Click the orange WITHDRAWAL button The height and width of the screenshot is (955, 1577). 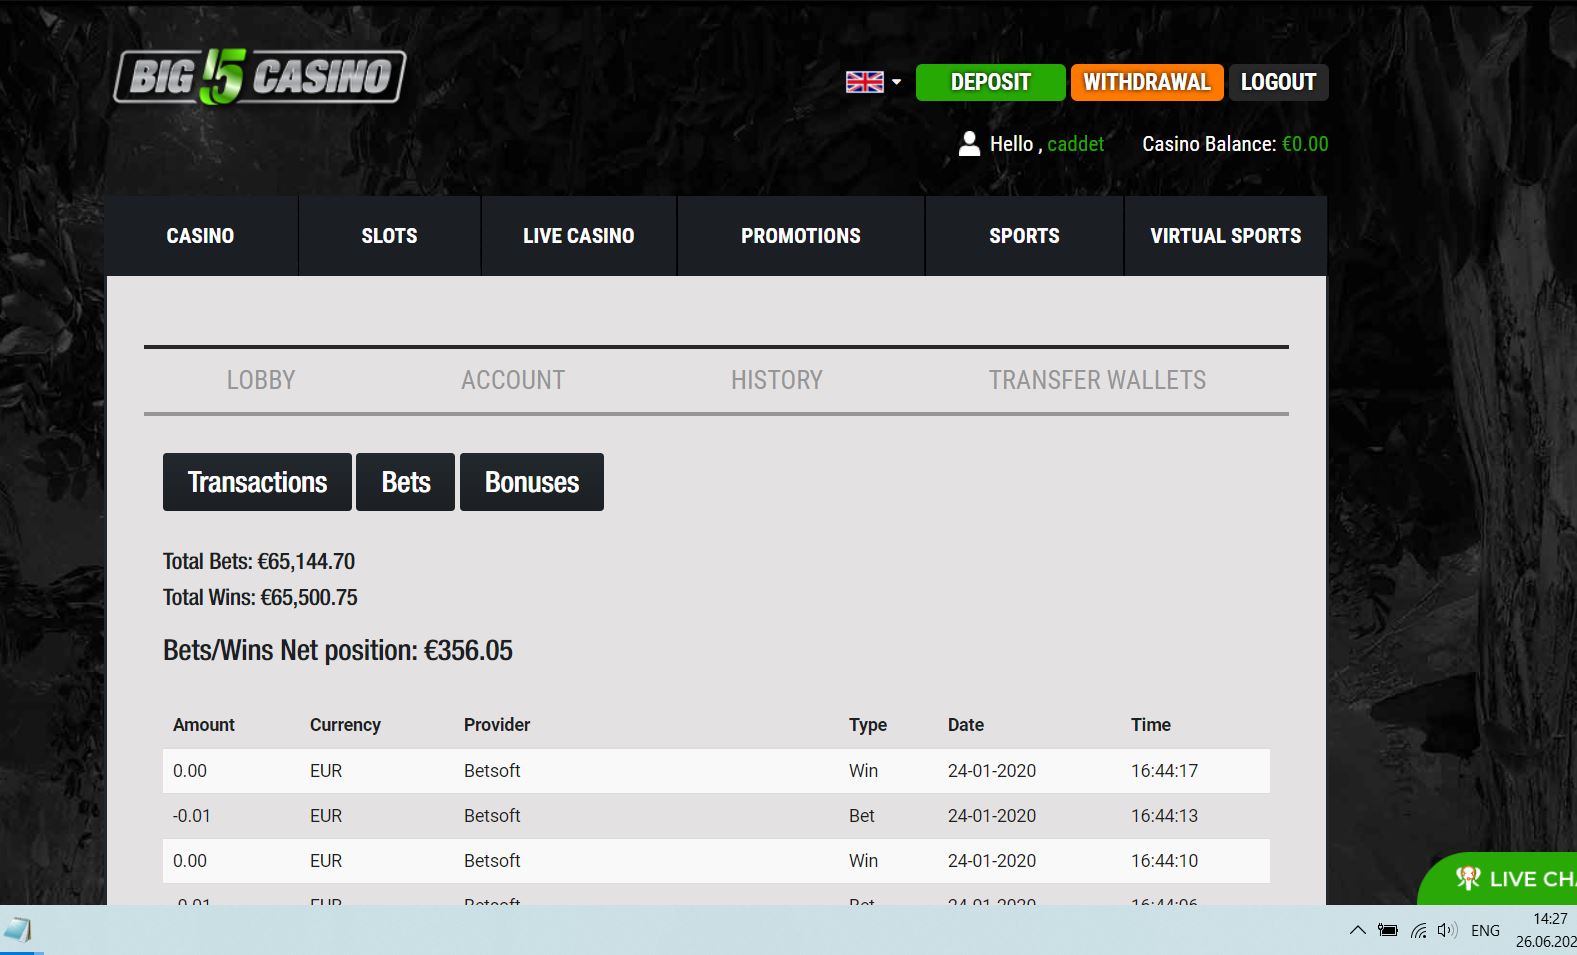pos(1147,82)
